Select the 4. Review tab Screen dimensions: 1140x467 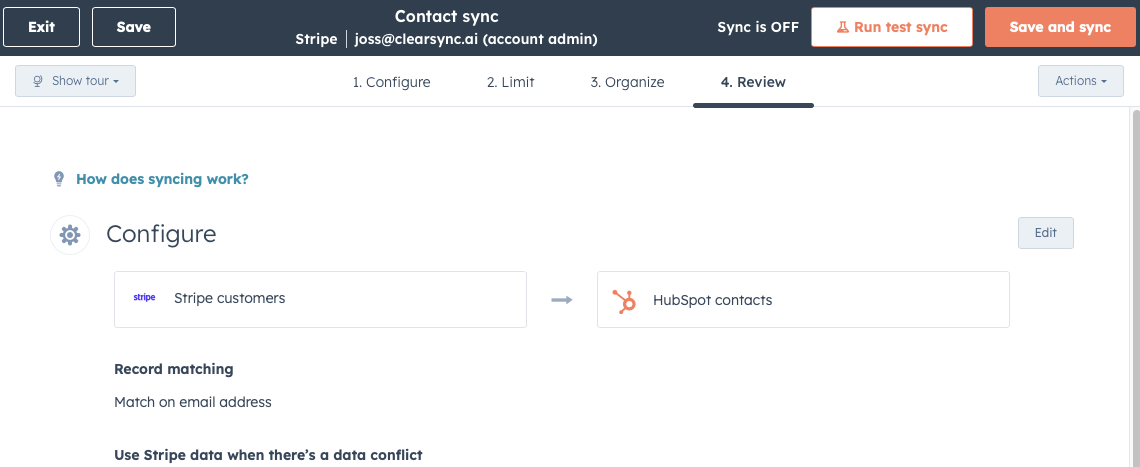click(753, 82)
